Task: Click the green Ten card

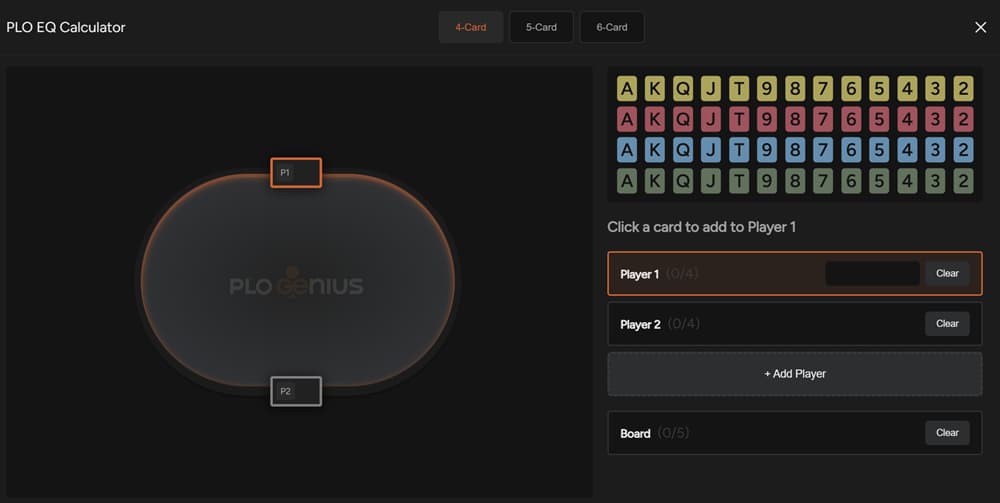Action: (x=739, y=181)
